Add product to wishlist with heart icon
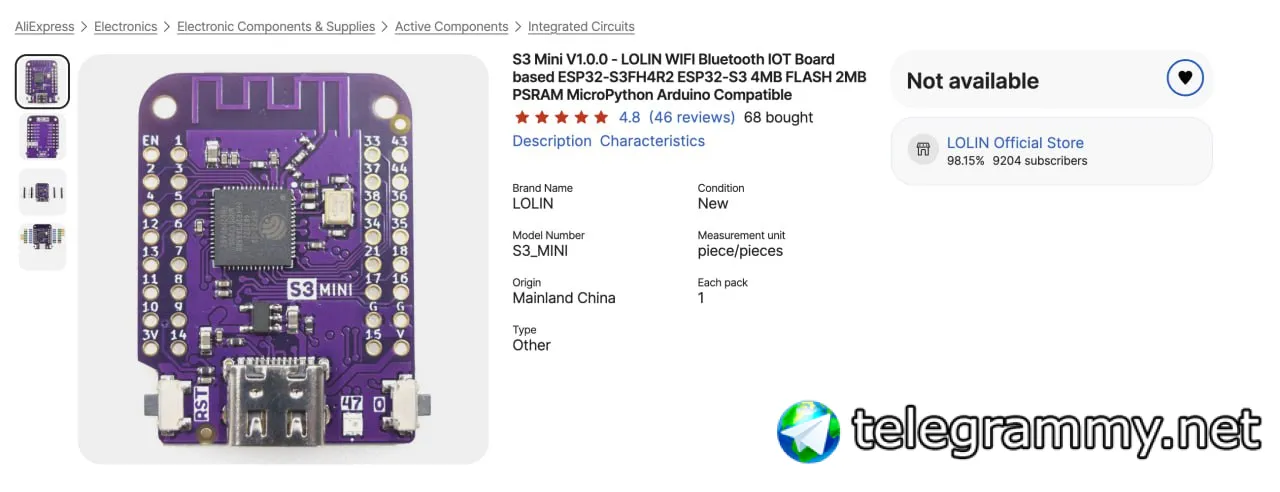 1185,78
